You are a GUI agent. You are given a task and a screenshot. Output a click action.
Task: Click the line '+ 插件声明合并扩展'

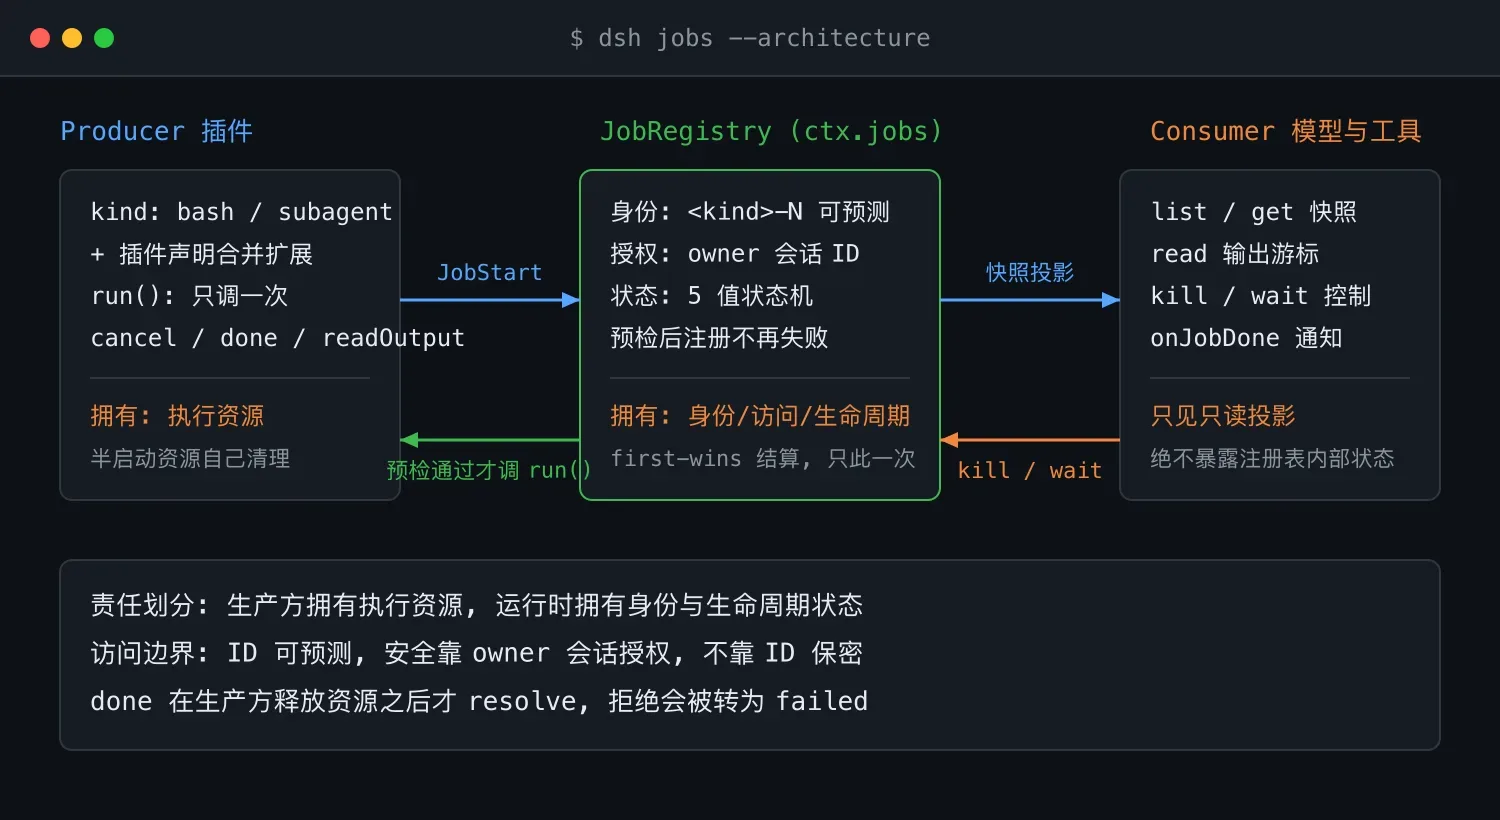(x=201, y=254)
